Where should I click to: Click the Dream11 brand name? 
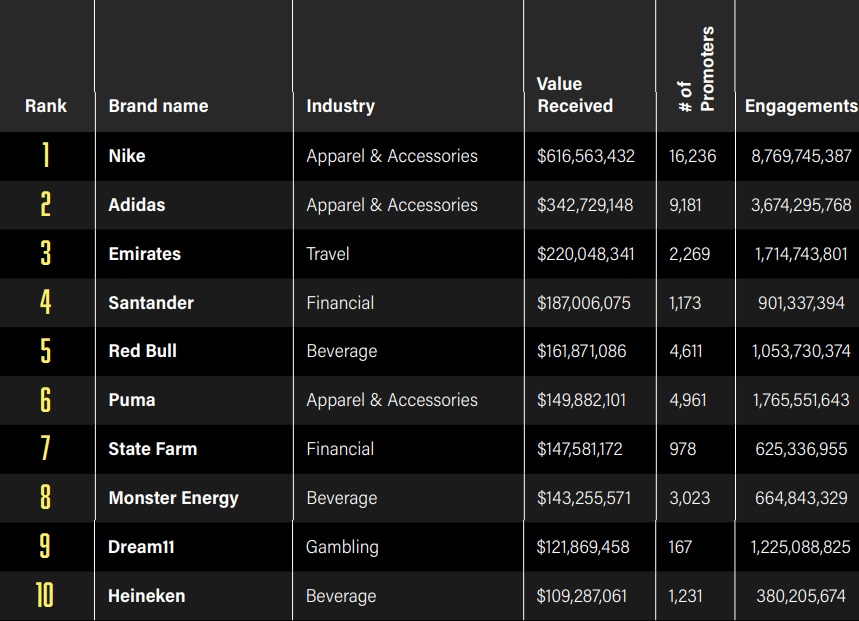(143, 547)
